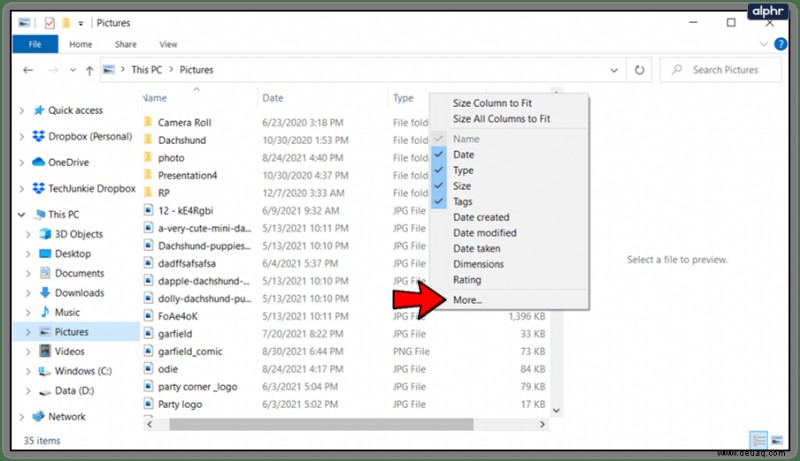The width and height of the screenshot is (800, 461).
Task: Open the Help question mark icon
Action: pyautogui.click(x=780, y=44)
